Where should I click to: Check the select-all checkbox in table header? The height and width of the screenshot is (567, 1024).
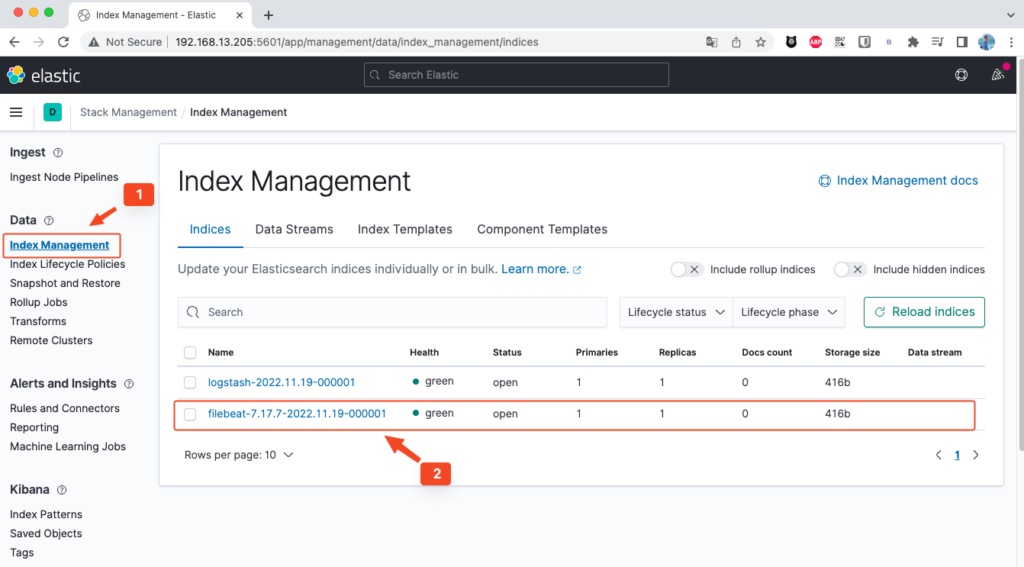click(x=190, y=353)
